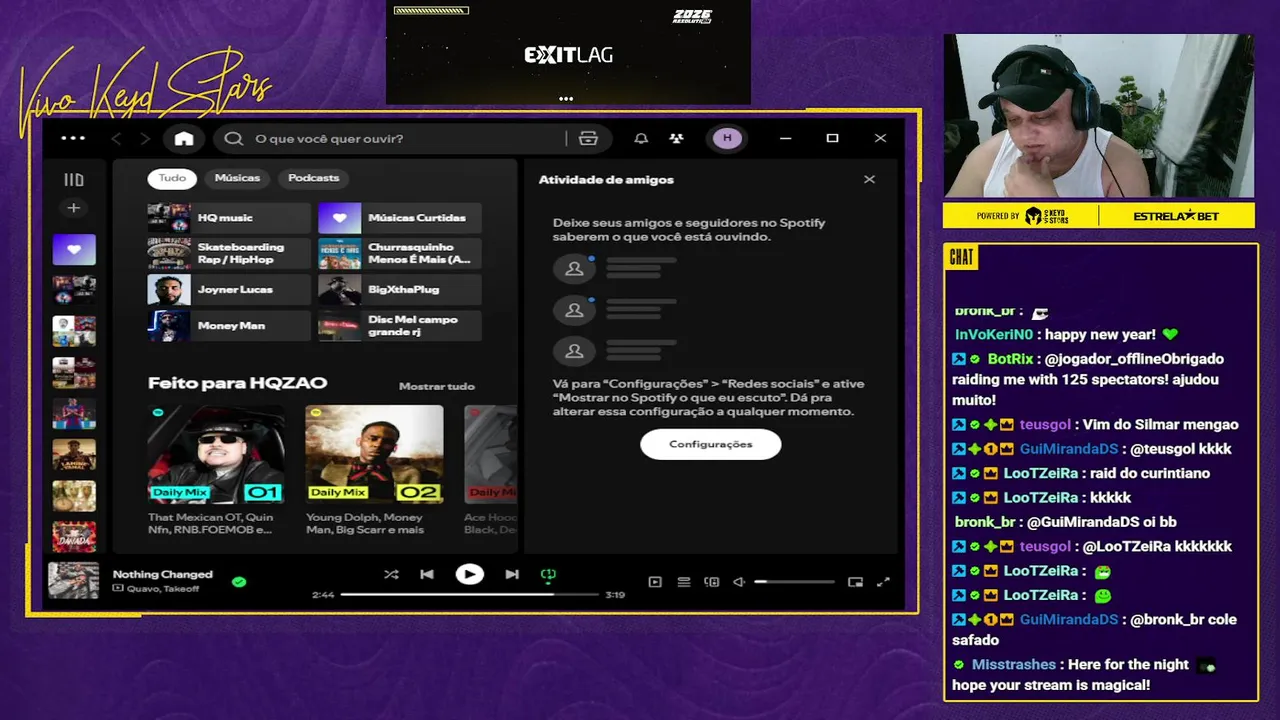Click the Nothing Changed song title
This screenshot has height=720, width=1280.
(163, 574)
